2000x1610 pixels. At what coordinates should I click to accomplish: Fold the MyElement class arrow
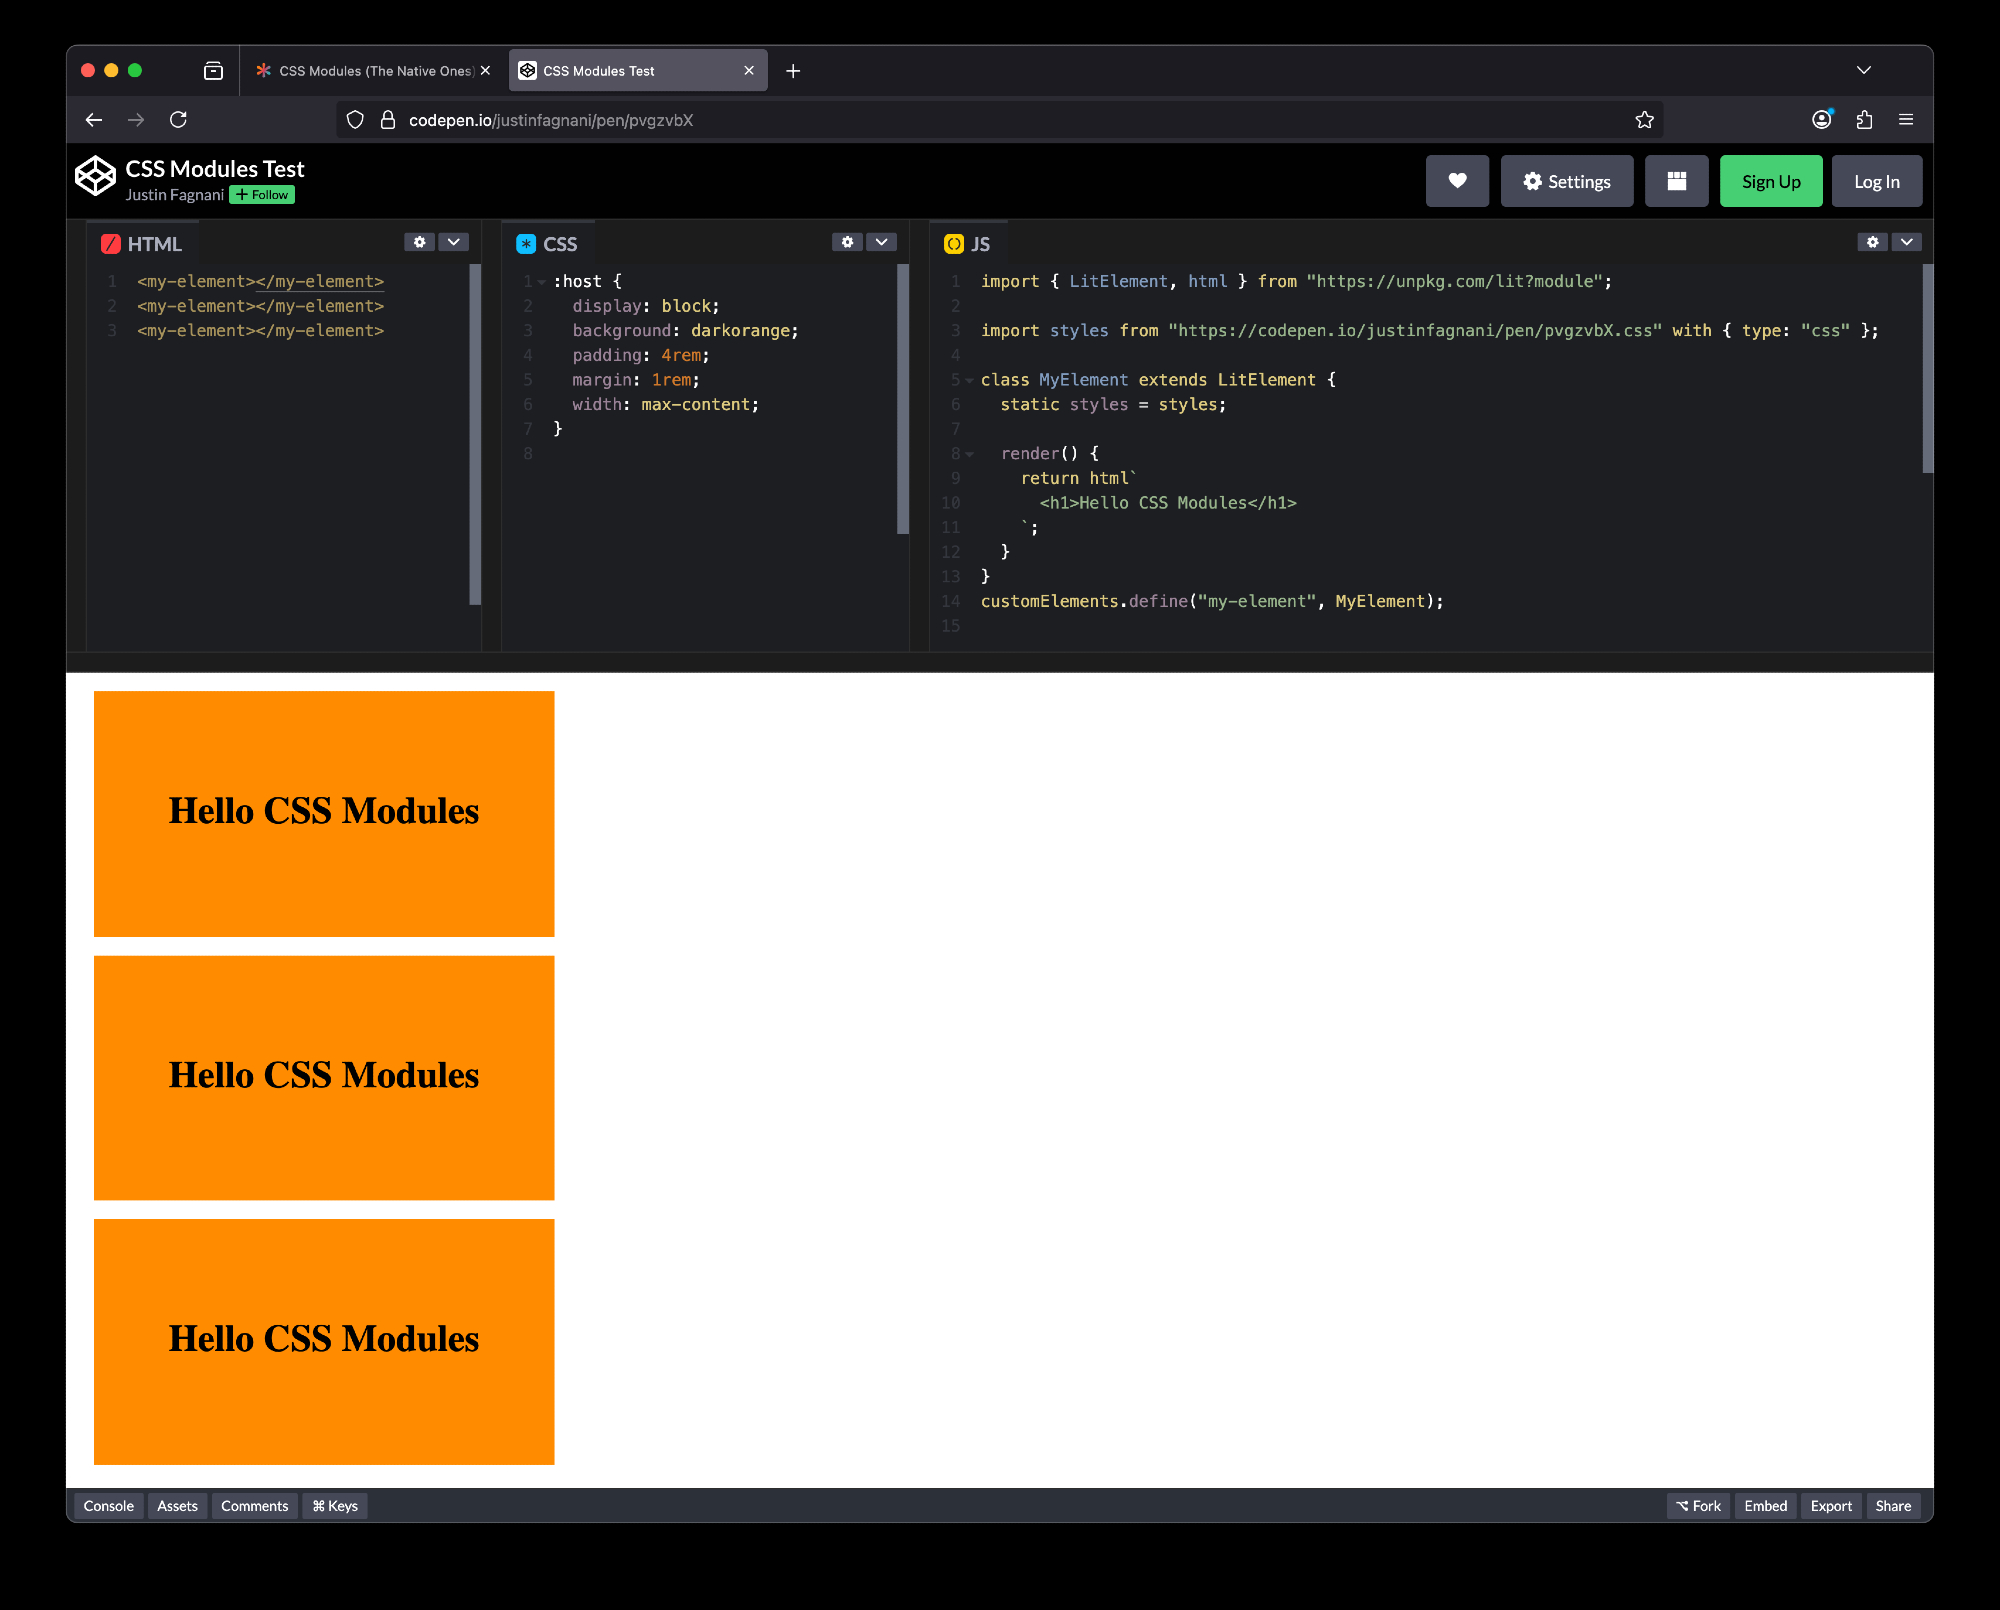tap(969, 381)
